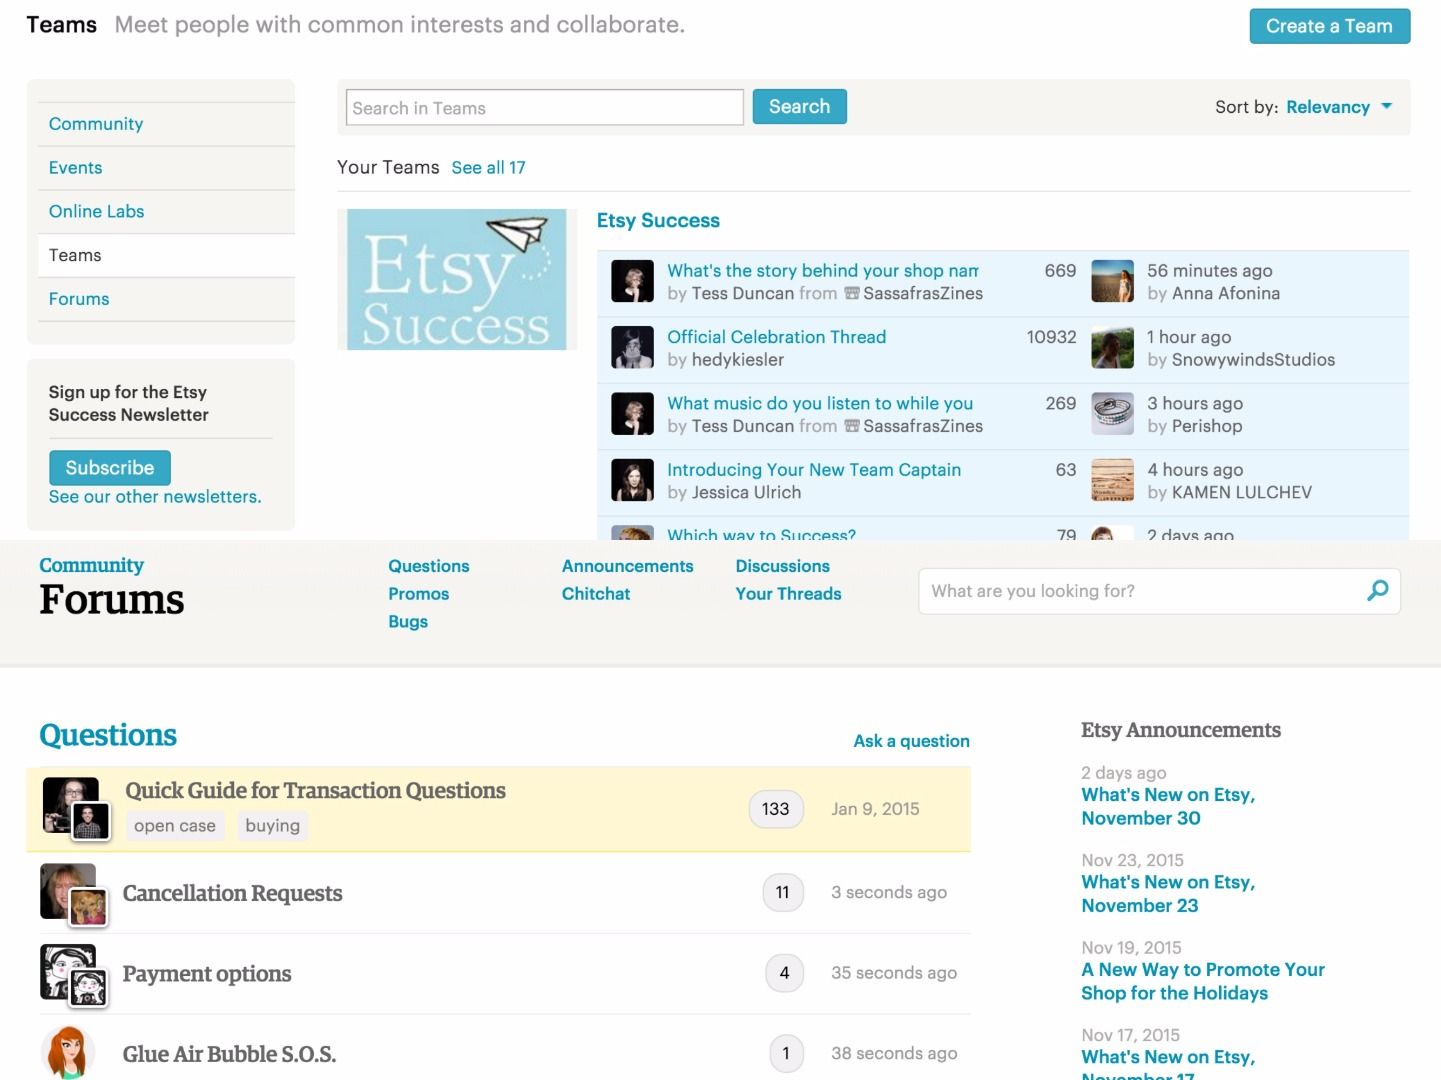Click Anna Afonina's latest reply thumbnail
Viewport: 1441px width, 1080px height.
(x=1112, y=281)
